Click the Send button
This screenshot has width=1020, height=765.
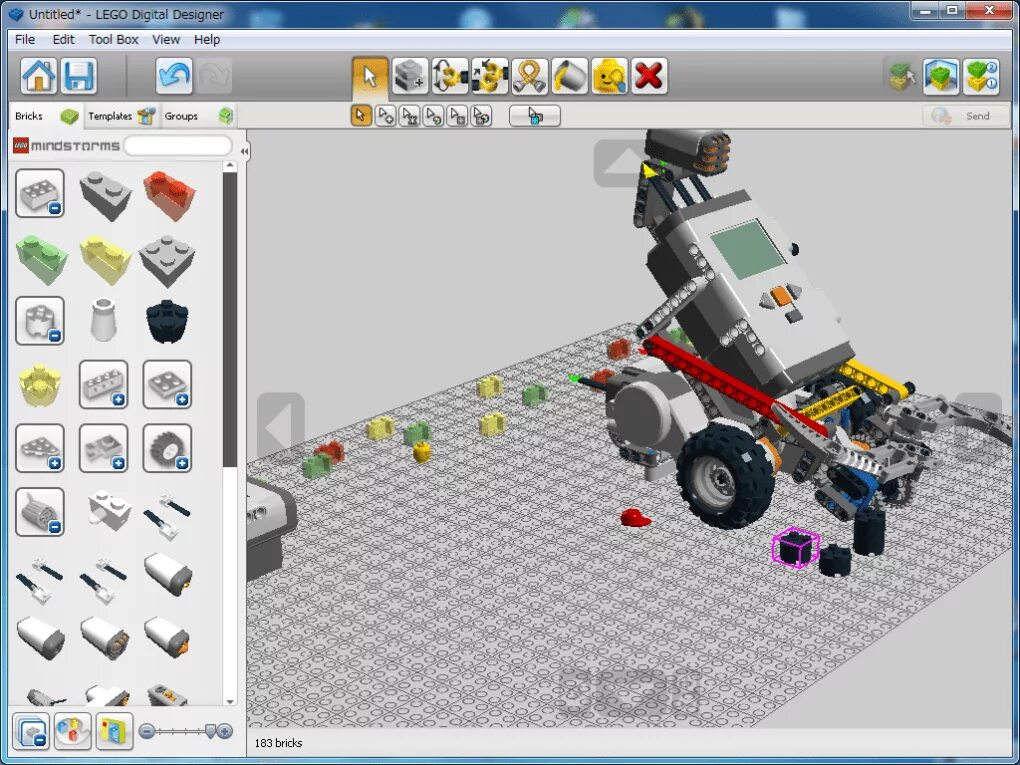[965, 116]
